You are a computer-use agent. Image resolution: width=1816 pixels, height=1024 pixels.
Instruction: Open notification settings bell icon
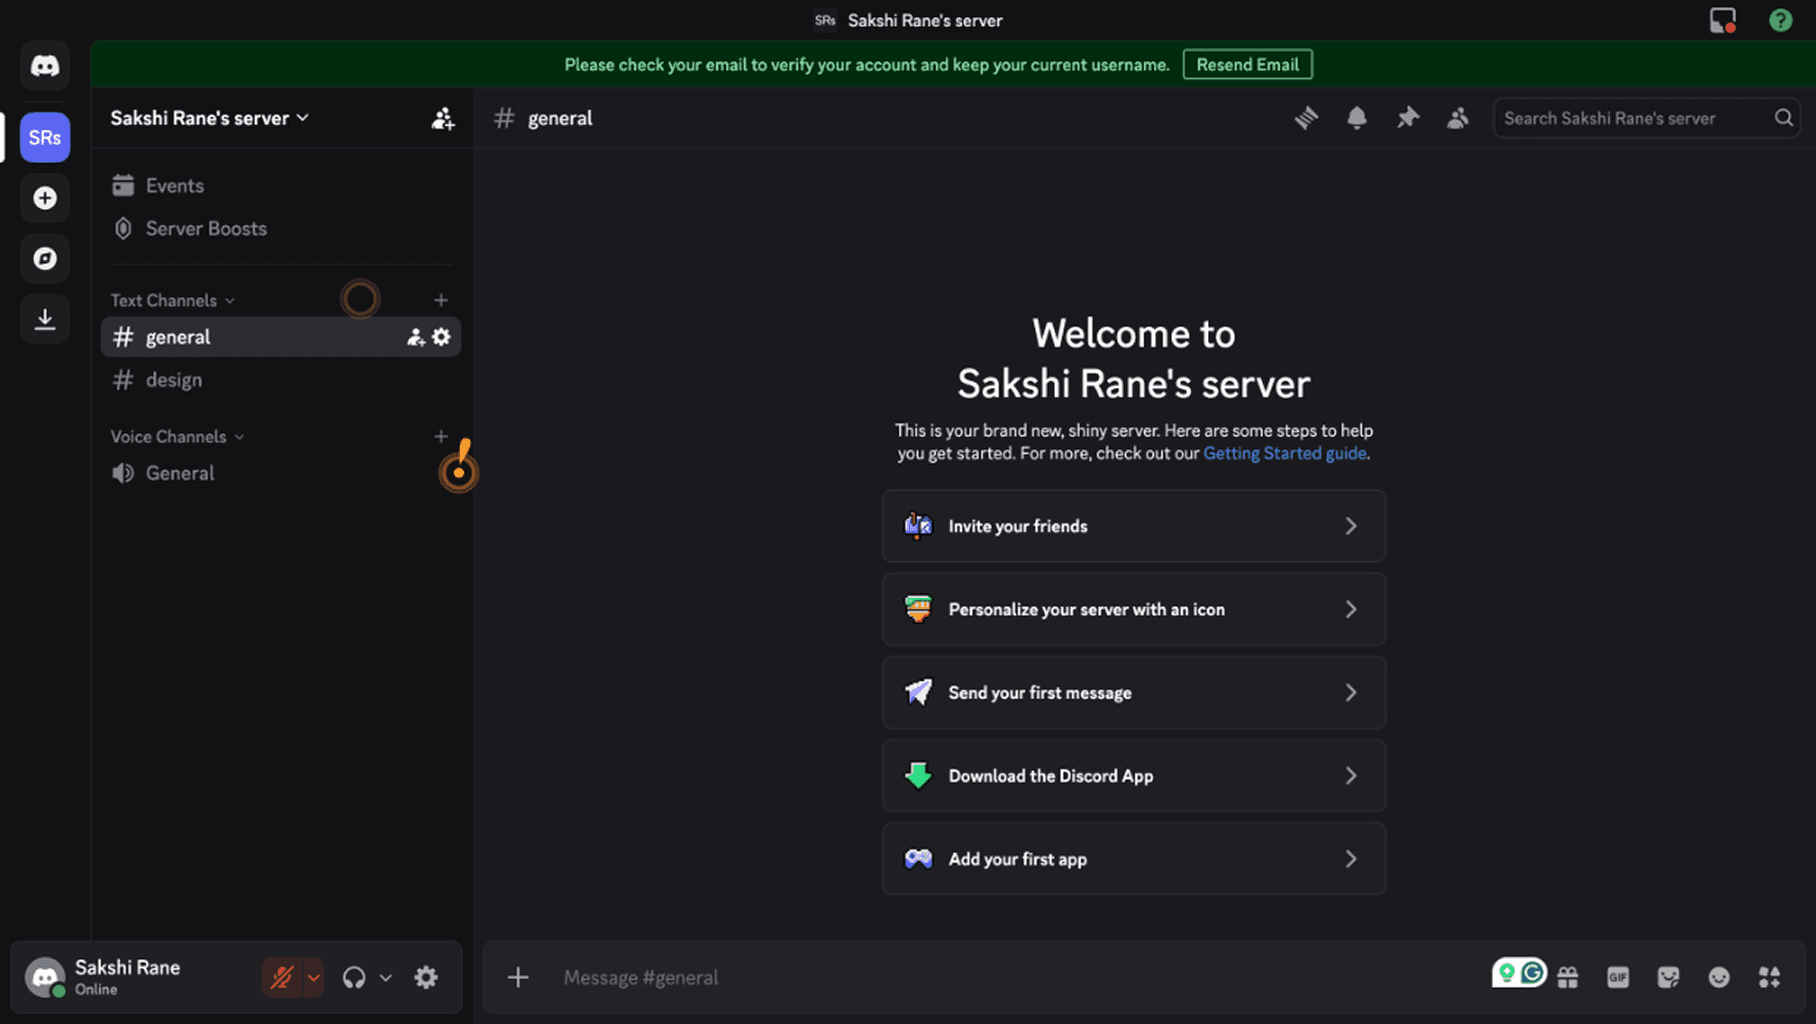1357,118
